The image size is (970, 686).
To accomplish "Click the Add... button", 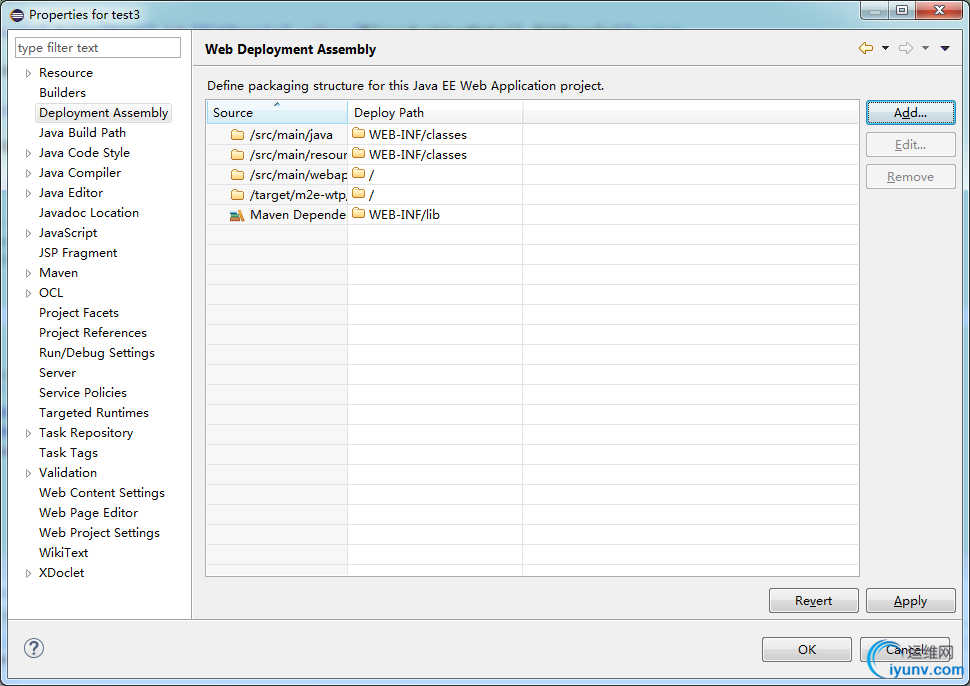I will 911,113.
